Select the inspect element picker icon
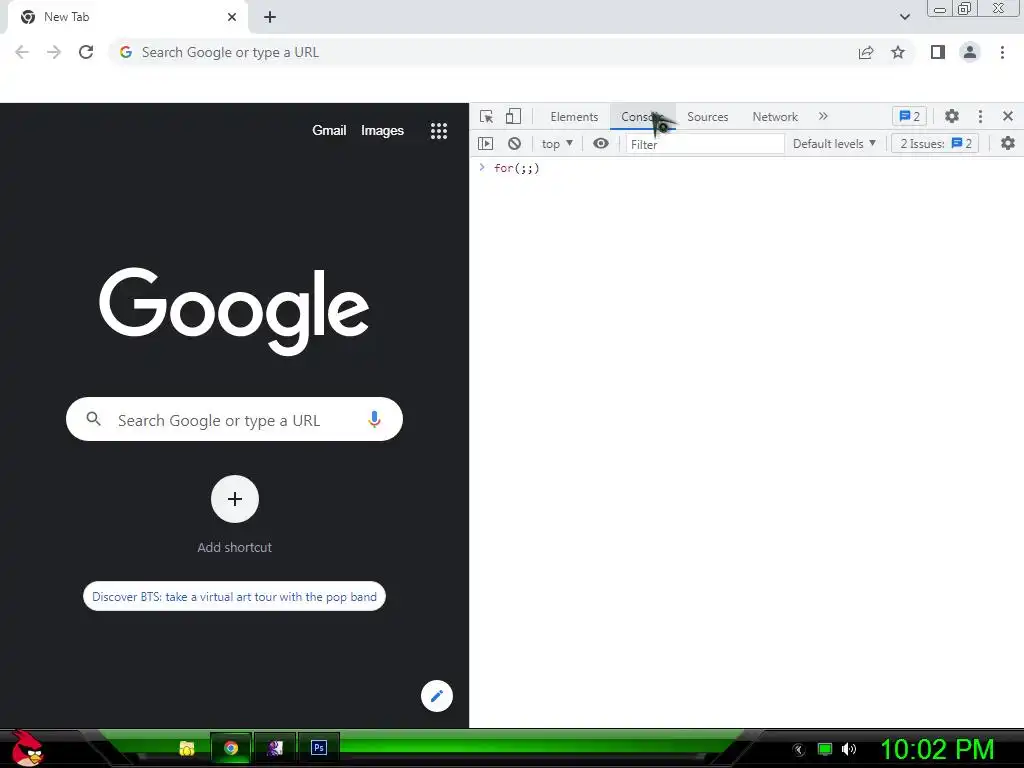The image size is (1024, 768). pos(487,116)
